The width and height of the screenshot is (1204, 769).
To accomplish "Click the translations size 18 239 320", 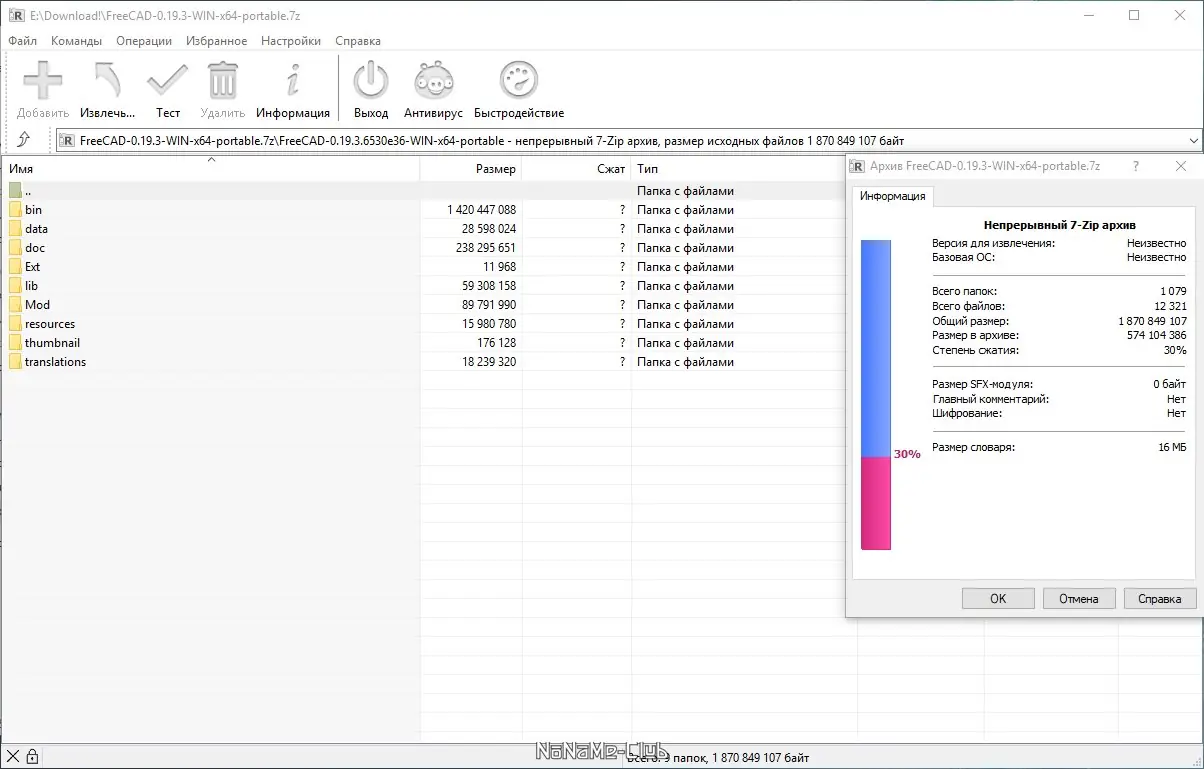I will coord(489,362).
